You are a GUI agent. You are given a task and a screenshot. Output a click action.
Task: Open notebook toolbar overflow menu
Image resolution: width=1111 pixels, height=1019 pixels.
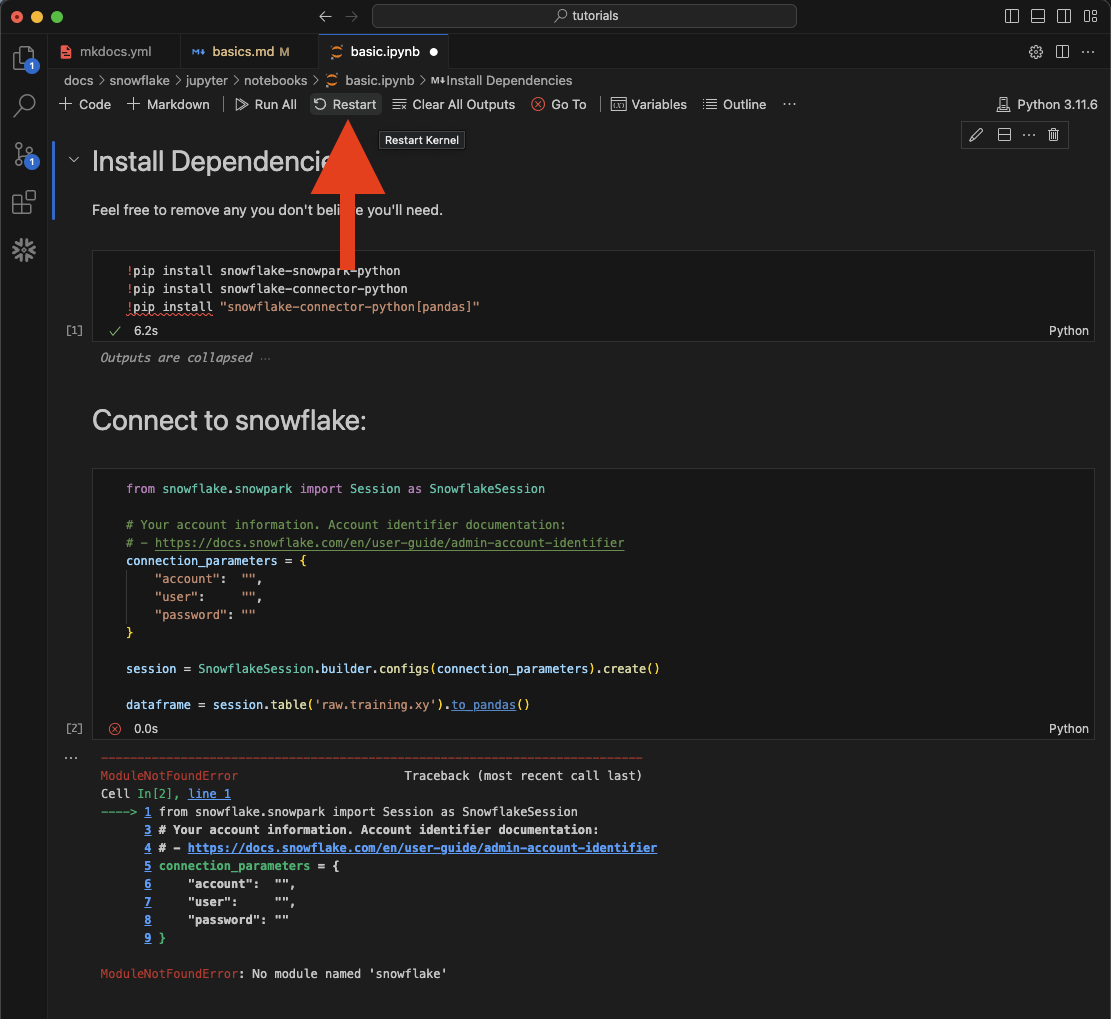click(x=789, y=104)
